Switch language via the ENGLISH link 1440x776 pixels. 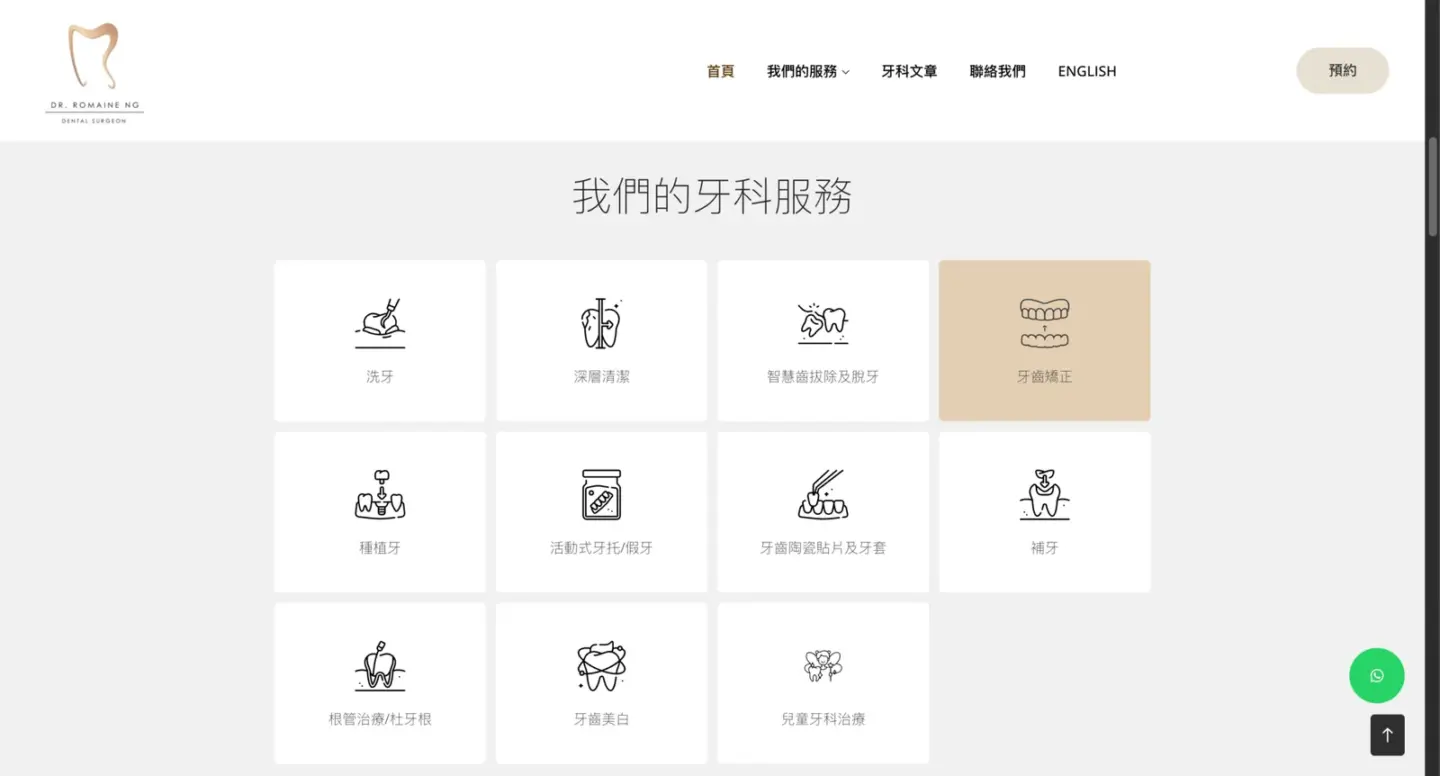tap(1087, 71)
